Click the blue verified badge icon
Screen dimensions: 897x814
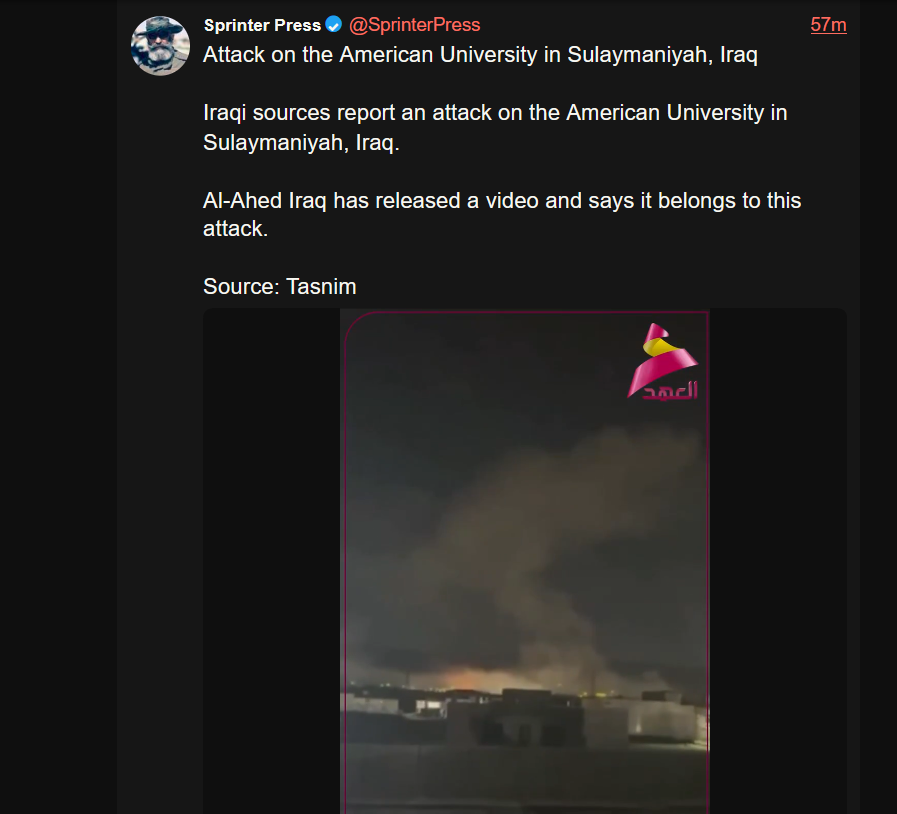[334, 25]
